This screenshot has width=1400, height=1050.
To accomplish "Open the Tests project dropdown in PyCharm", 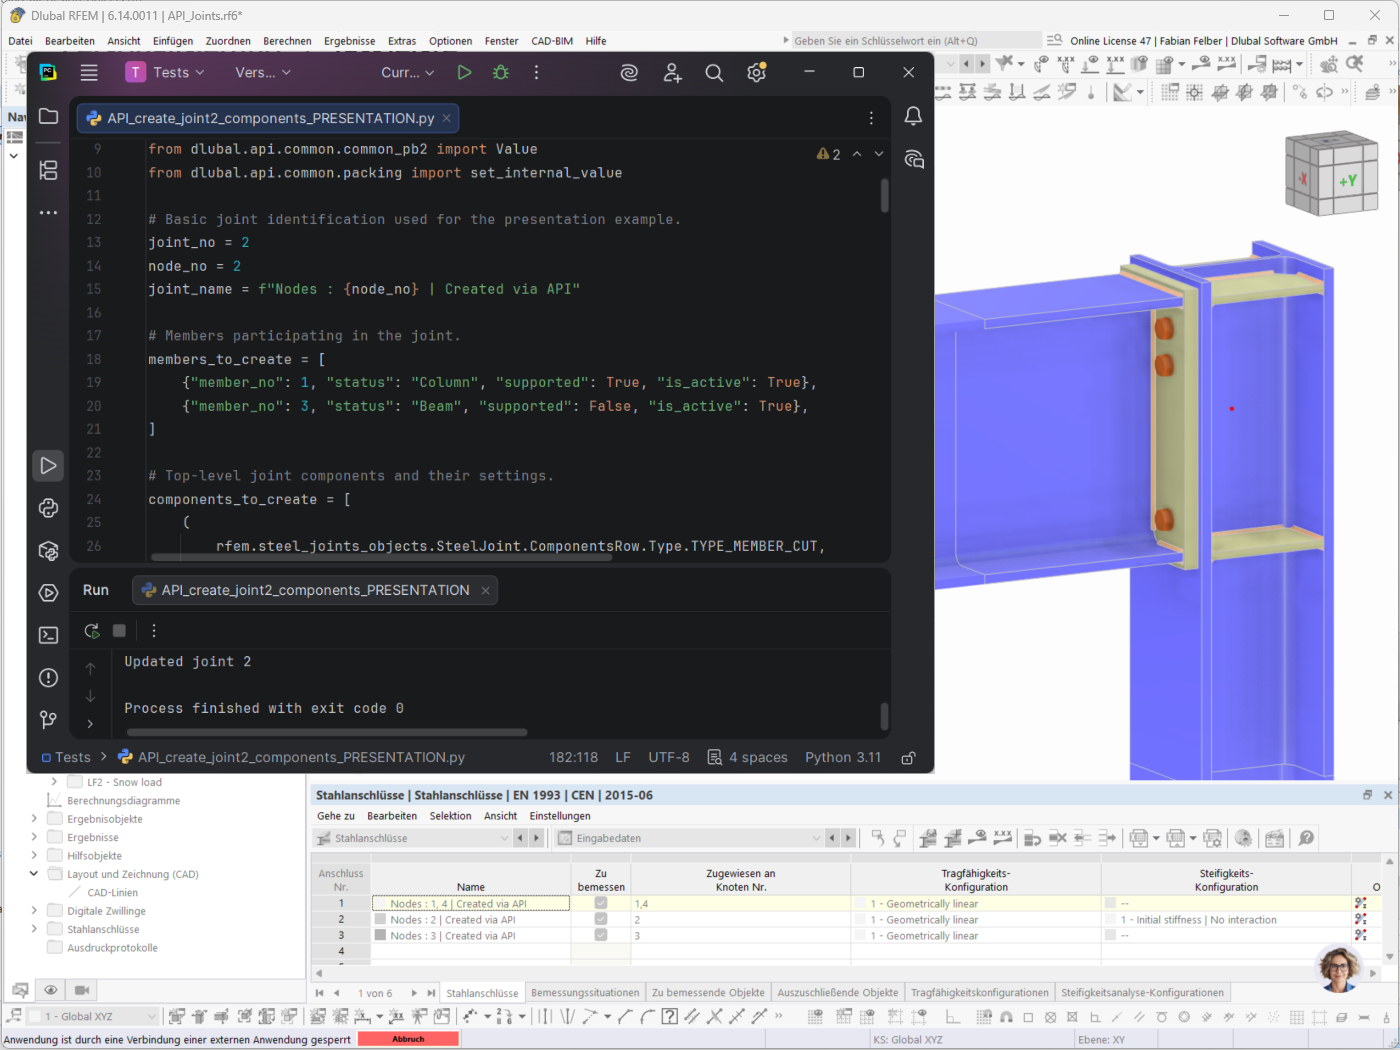I will pos(166,72).
